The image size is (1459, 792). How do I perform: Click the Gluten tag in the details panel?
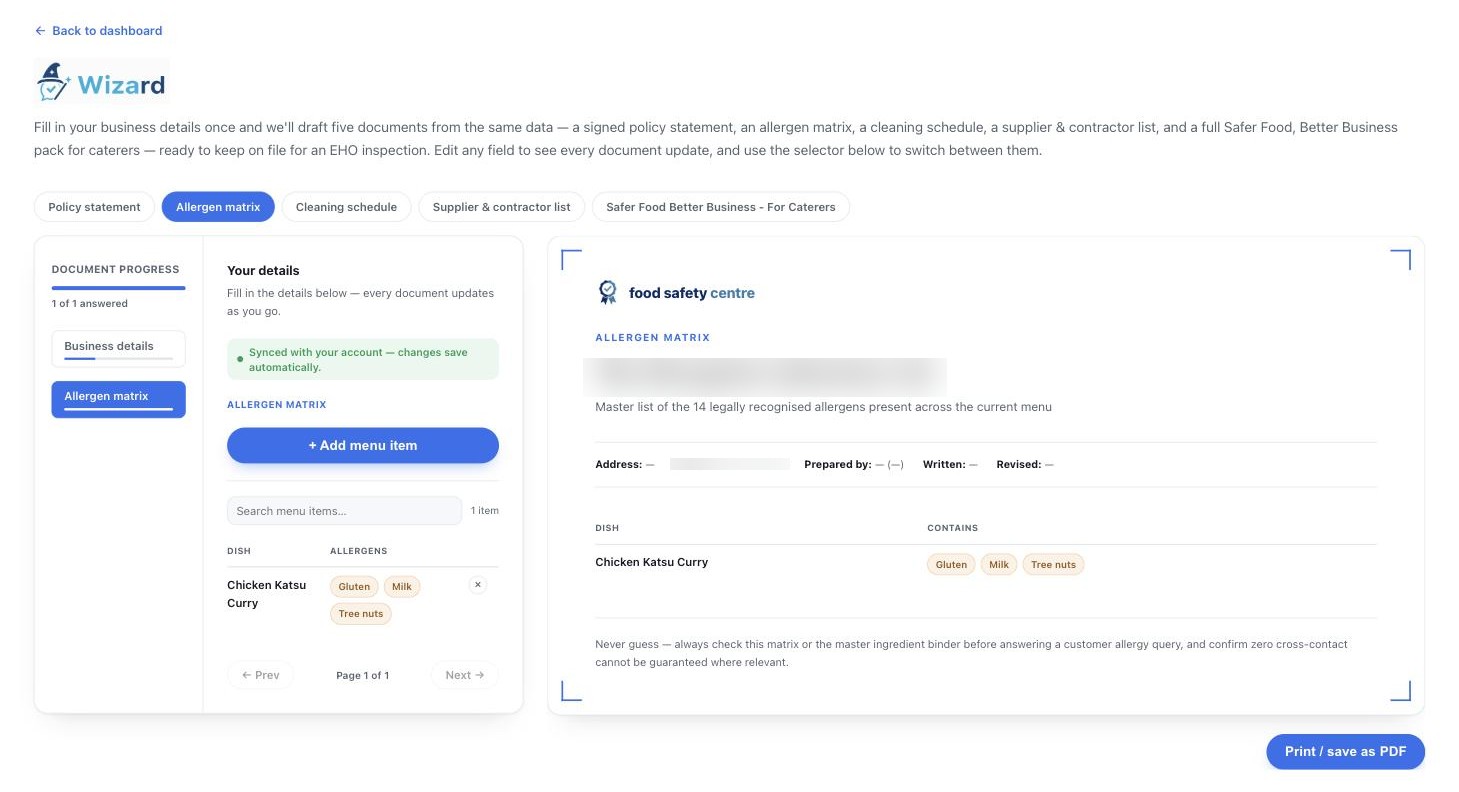tap(354, 587)
